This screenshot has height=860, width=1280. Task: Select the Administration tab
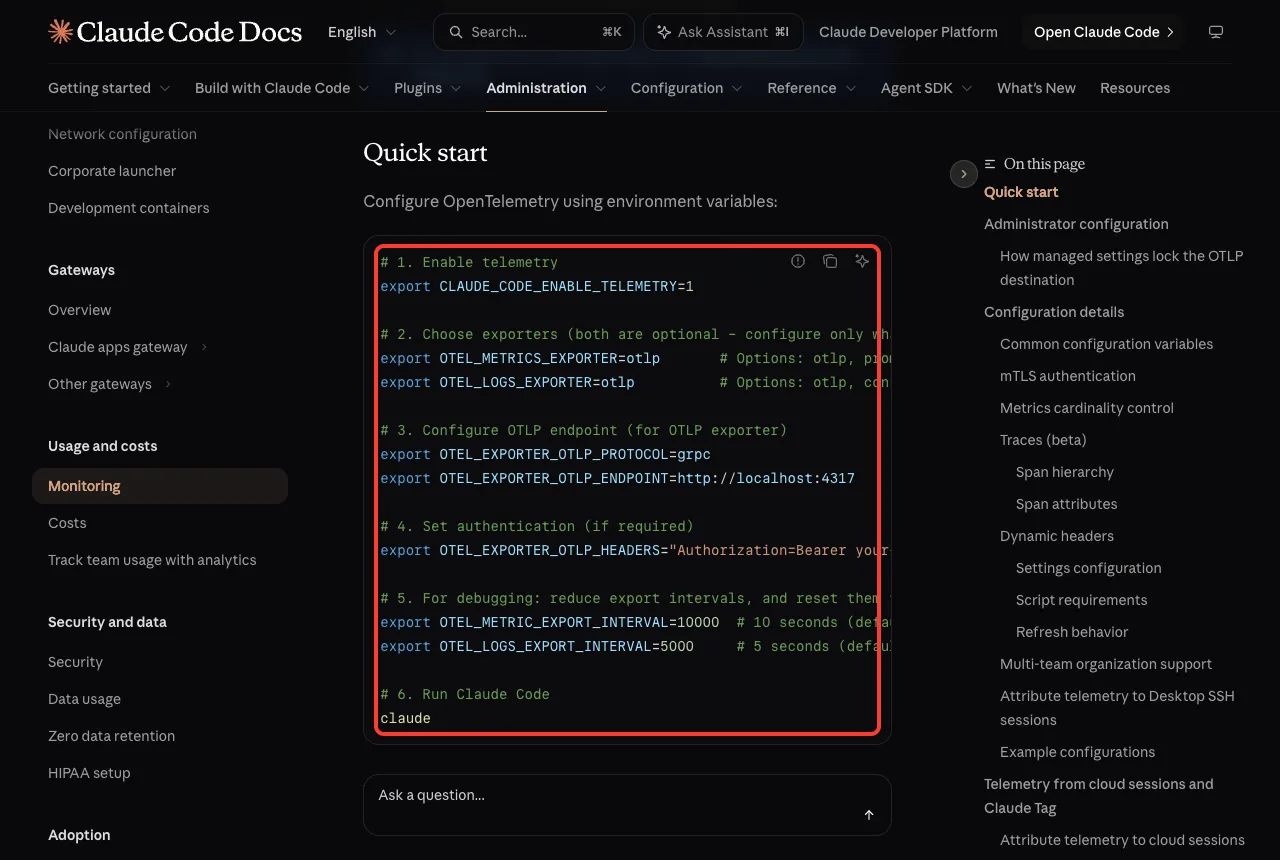(x=546, y=88)
